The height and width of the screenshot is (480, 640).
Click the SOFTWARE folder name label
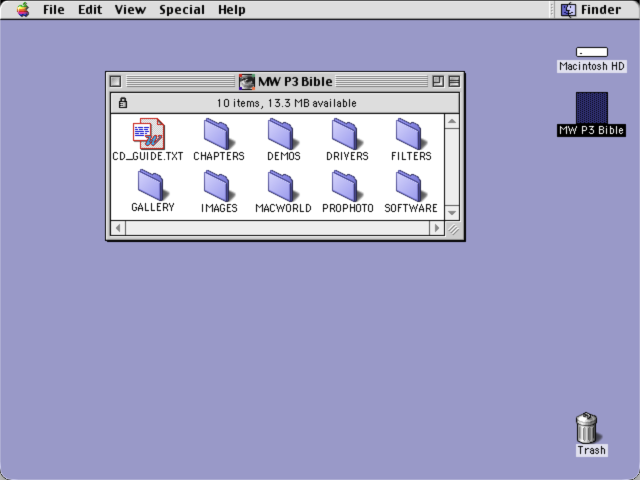coord(411,208)
